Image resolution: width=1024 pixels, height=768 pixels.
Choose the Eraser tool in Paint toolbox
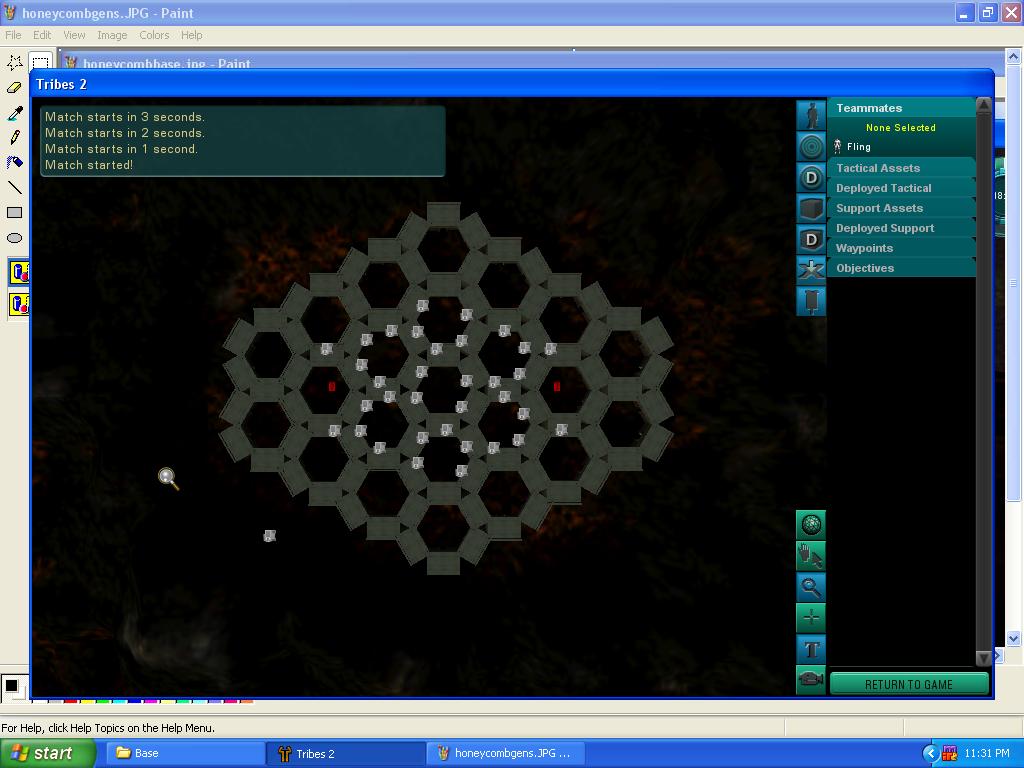pyautogui.click(x=14, y=88)
